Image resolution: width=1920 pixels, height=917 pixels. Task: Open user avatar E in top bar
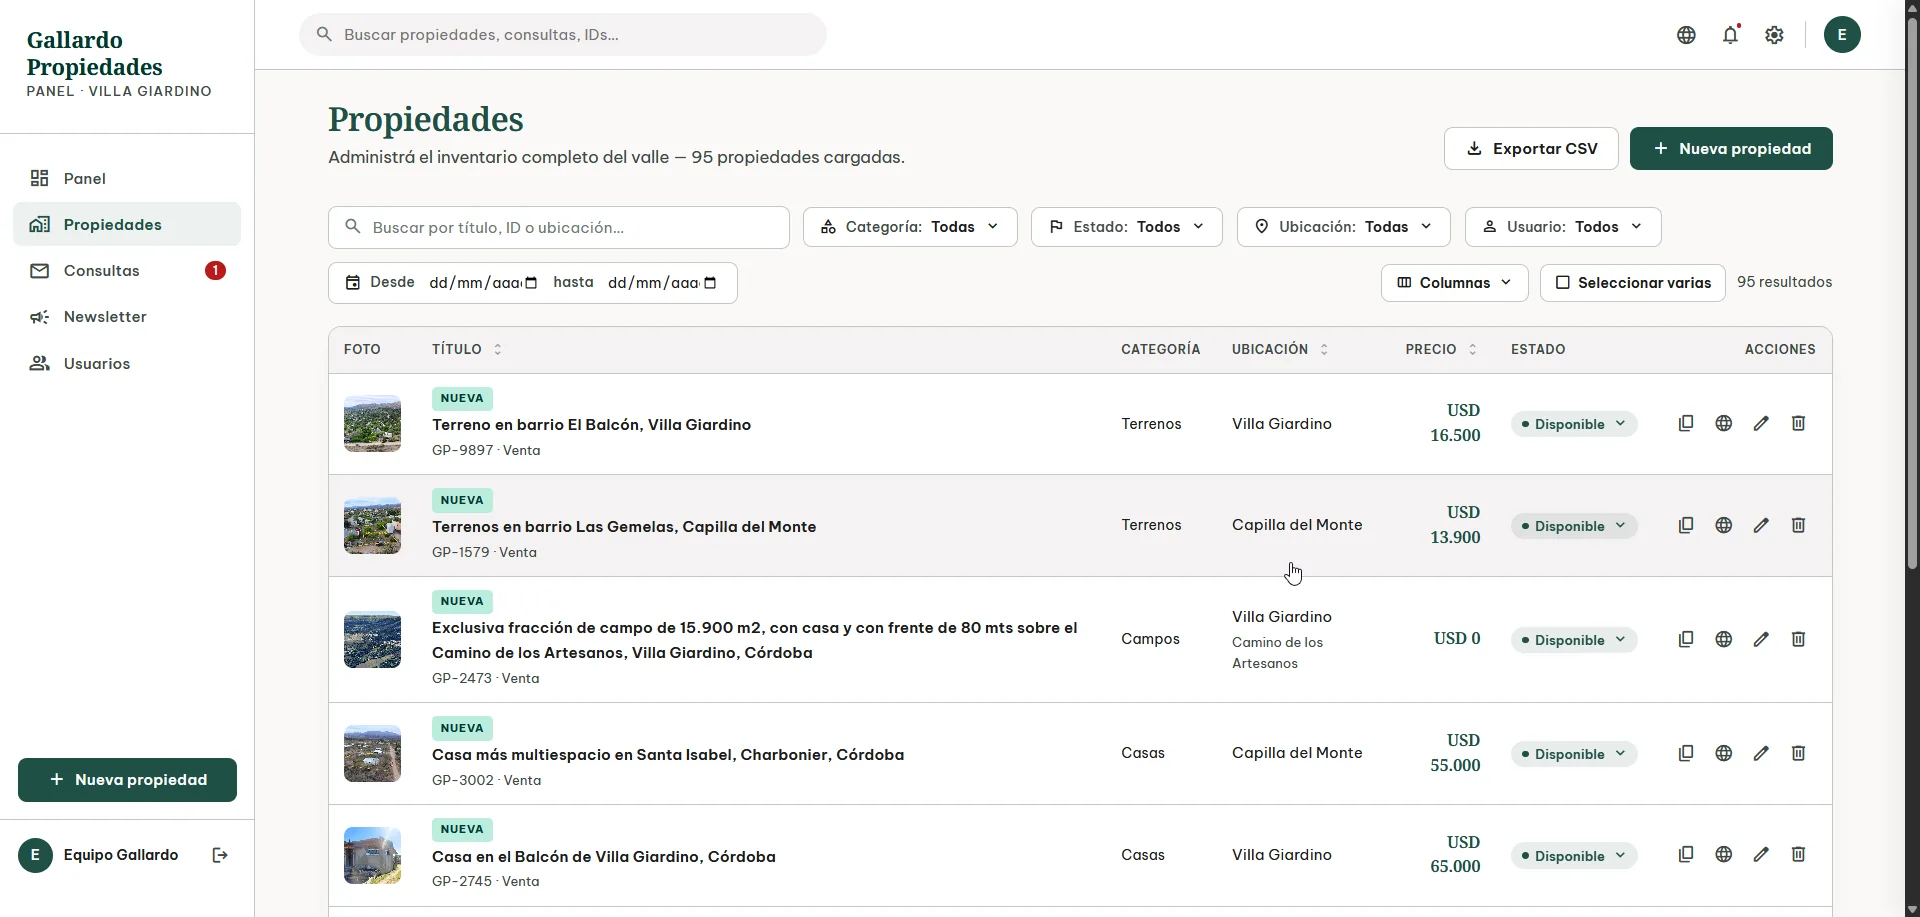coord(1842,35)
